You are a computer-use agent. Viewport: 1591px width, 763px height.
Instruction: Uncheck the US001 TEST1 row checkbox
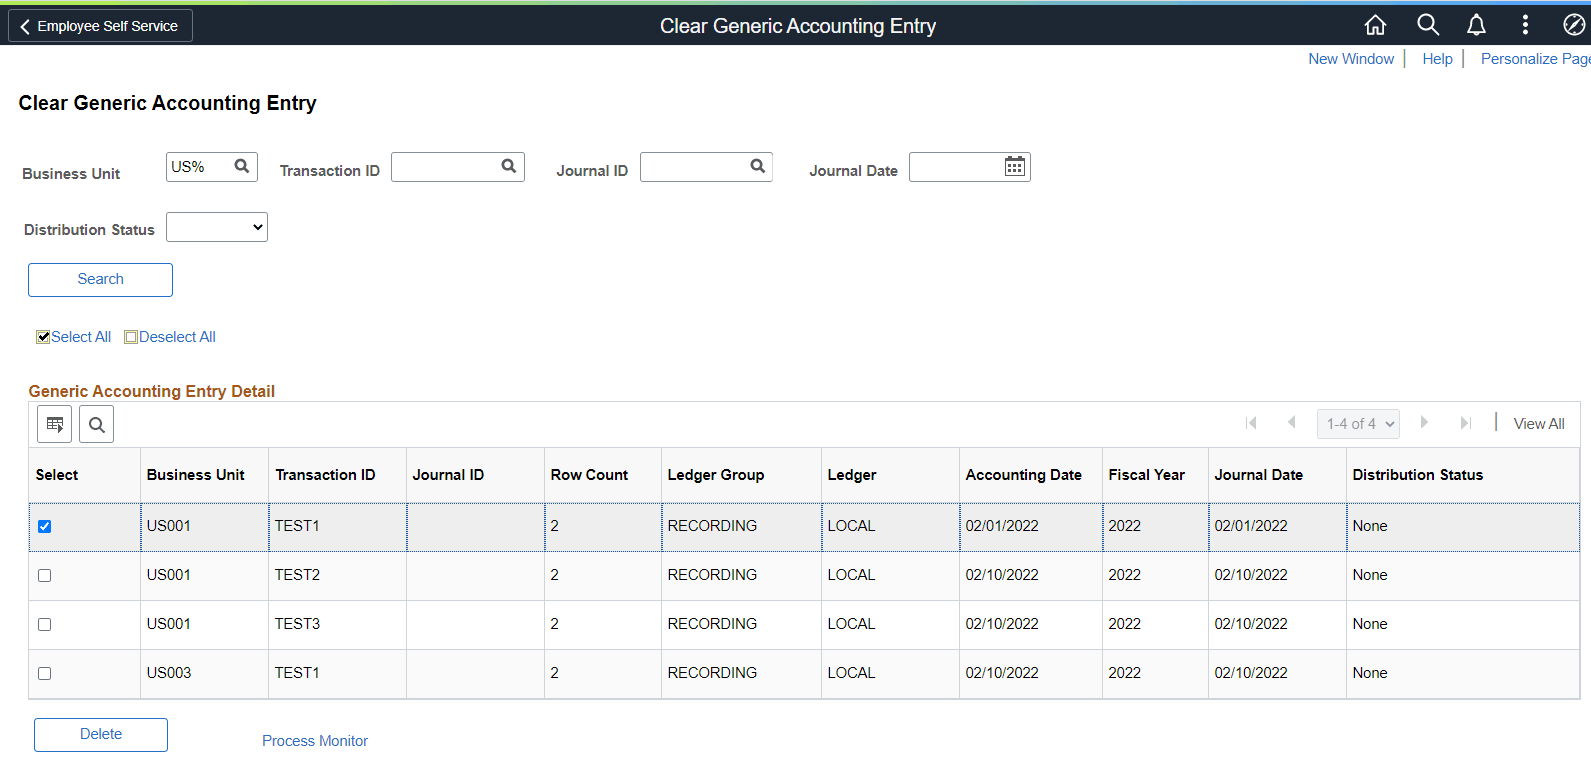click(44, 526)
